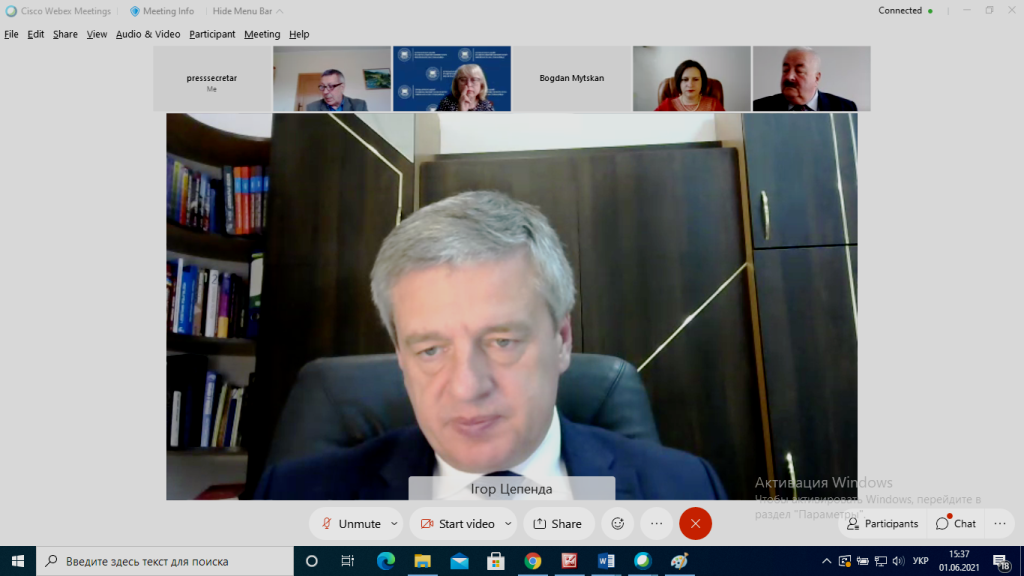1024x576 pixels.
Task: Click the red leave meeting button
Action: click(695, 523)
